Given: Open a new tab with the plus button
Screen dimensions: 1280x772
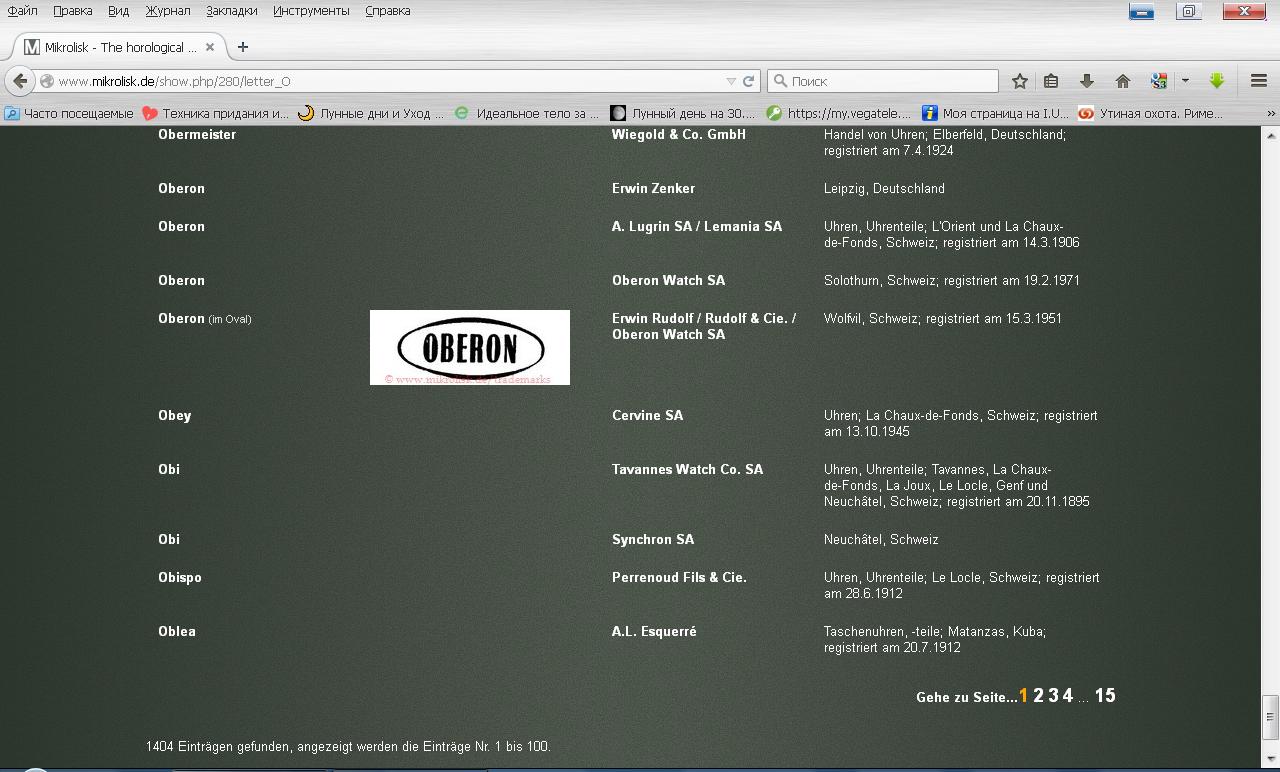Looking at the screenshot, I should [x=242, y=47].
